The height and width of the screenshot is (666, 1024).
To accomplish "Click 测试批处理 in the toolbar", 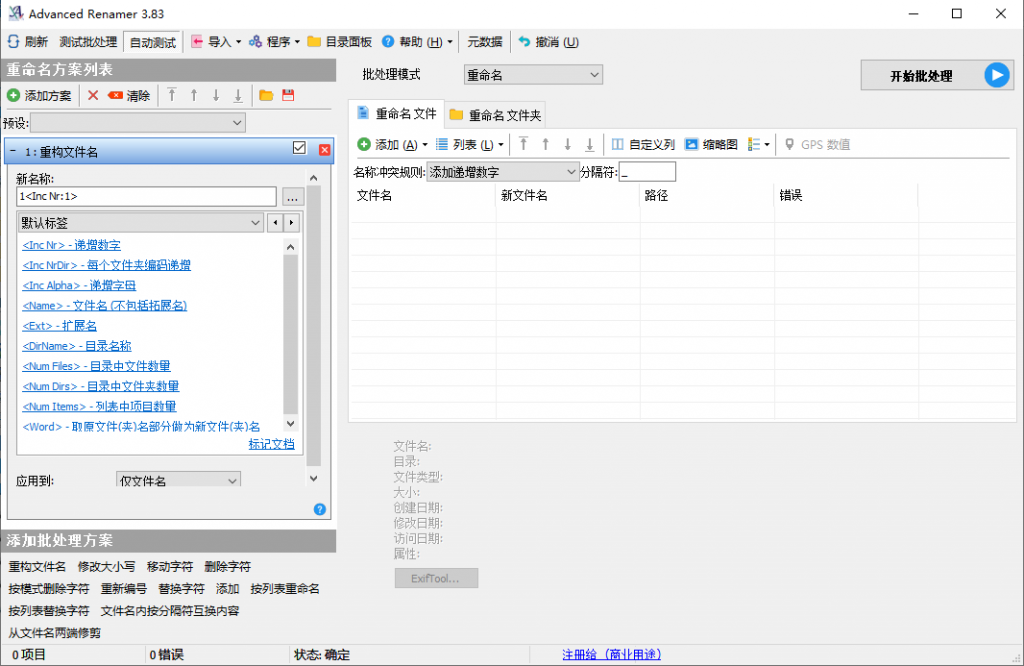I will coord(88,42).
